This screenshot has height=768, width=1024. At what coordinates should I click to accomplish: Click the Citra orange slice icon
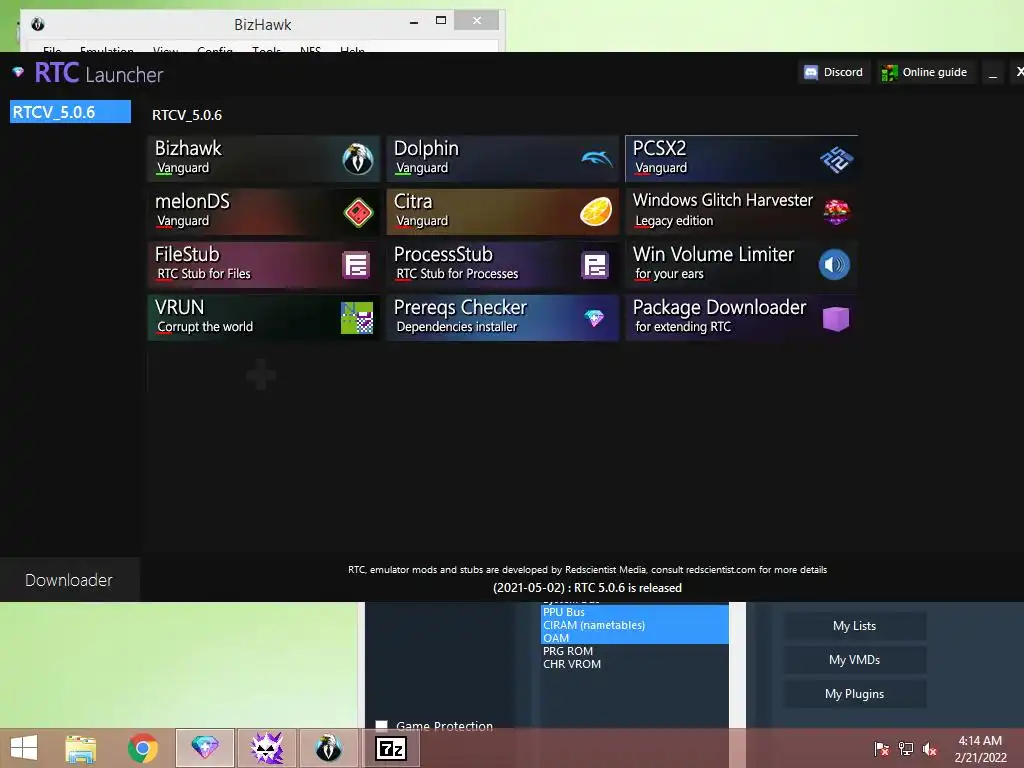(x=596, y=212)
